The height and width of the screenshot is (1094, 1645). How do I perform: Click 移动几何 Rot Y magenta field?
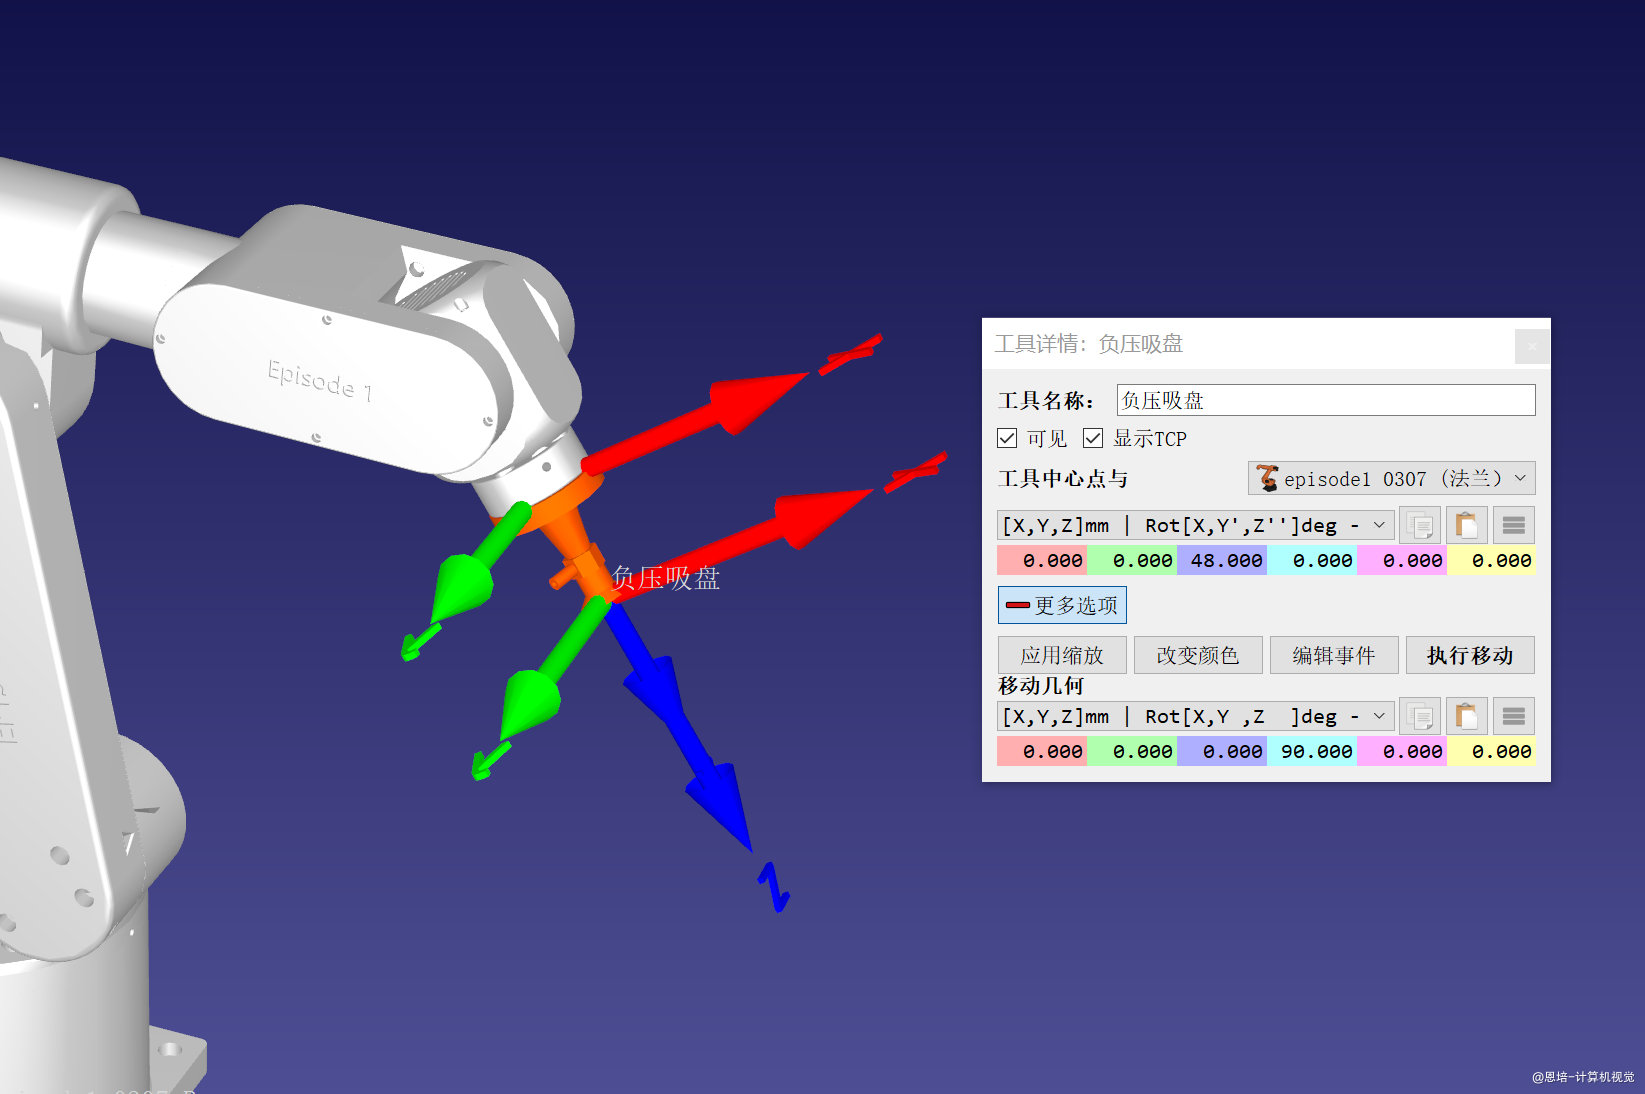1402,752
